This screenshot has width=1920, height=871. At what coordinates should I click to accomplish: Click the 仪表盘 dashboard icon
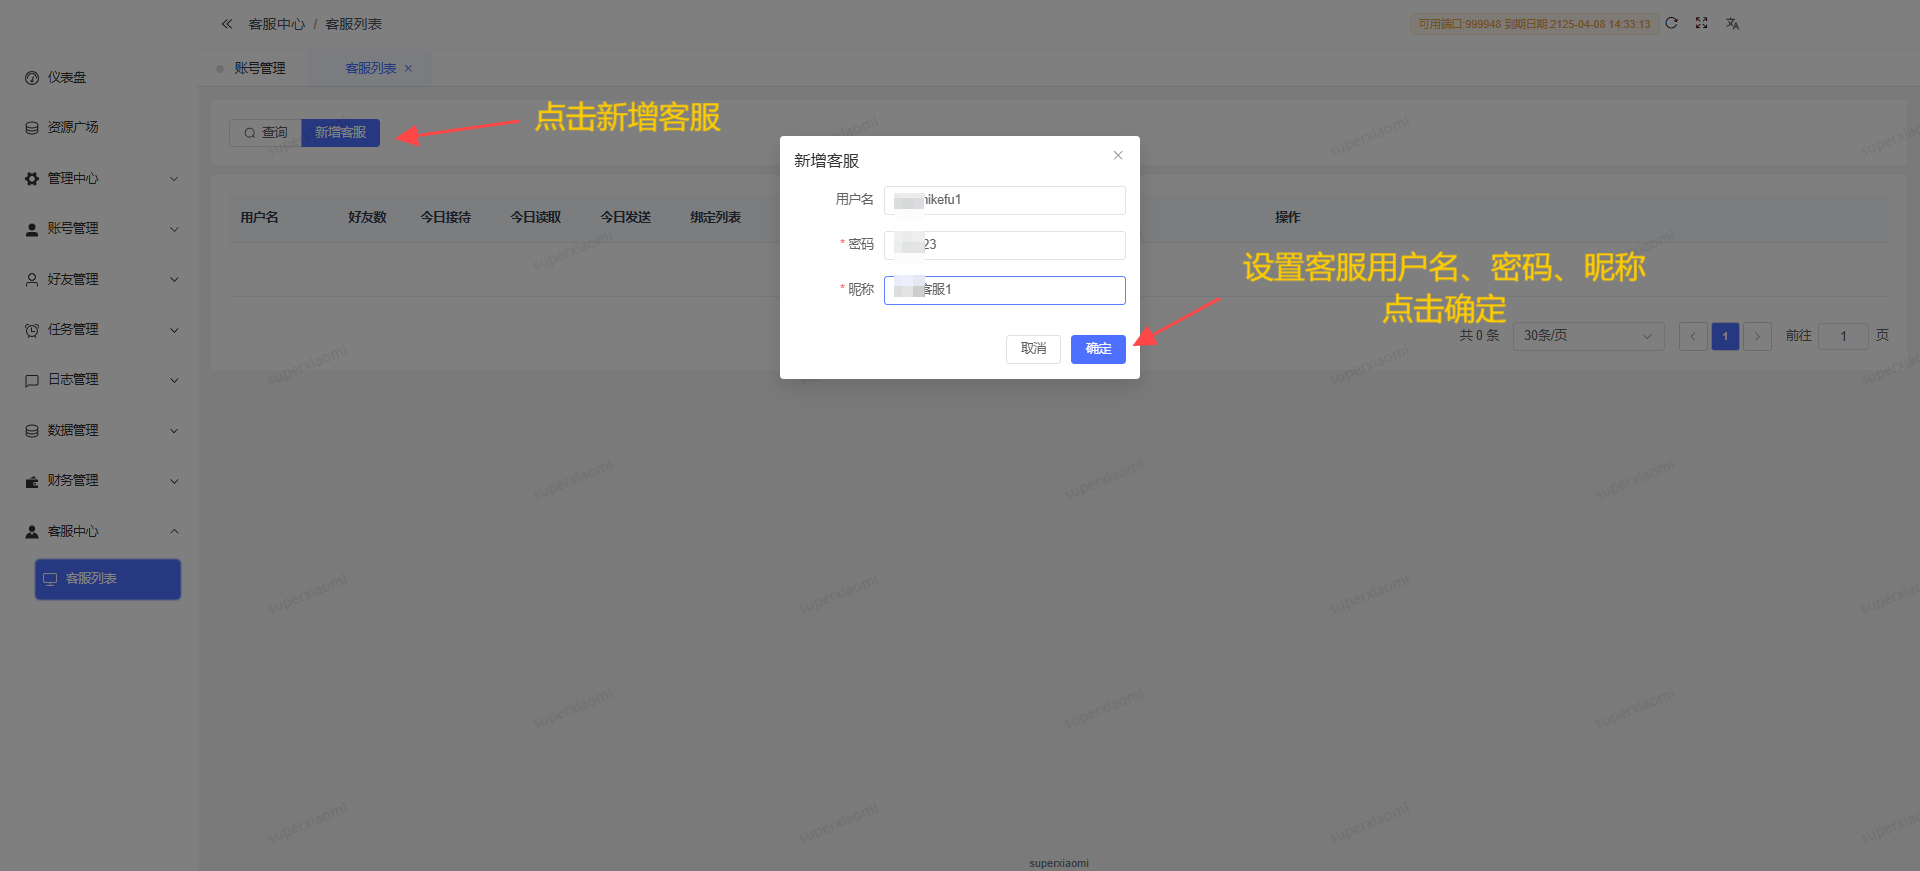32,78
